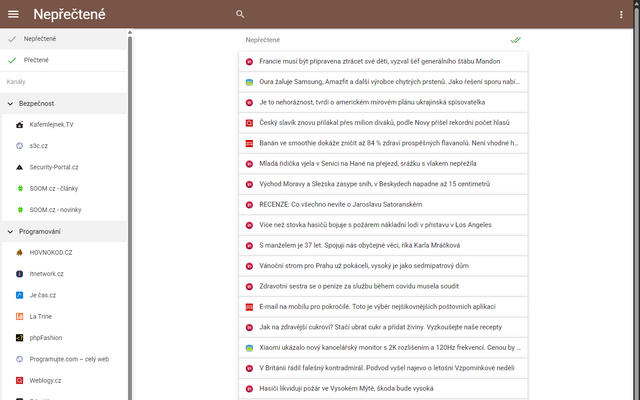Viewport: 640px width, 400px height.
Task: Click SOOM.cz - novinky green hash icon
Action: tap(20, 210)
